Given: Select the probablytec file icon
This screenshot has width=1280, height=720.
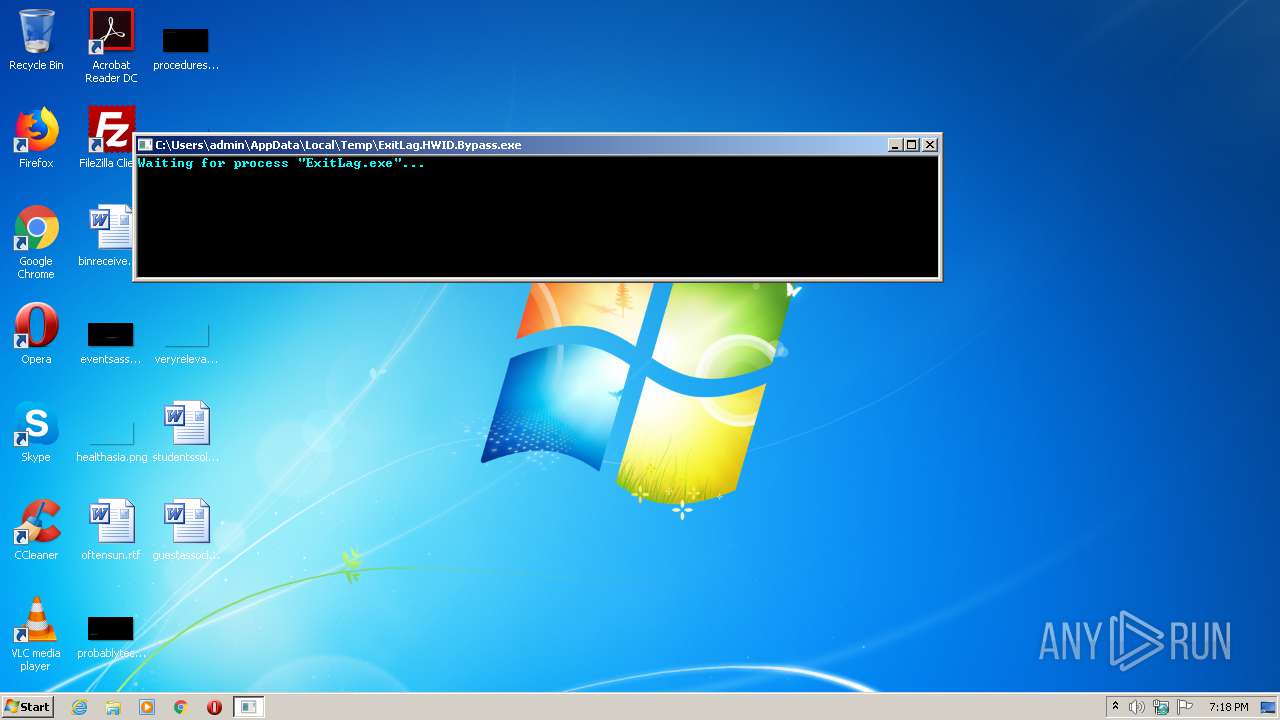Looking at the screenshot, I should pyautogui.click(x=111, y=636).
